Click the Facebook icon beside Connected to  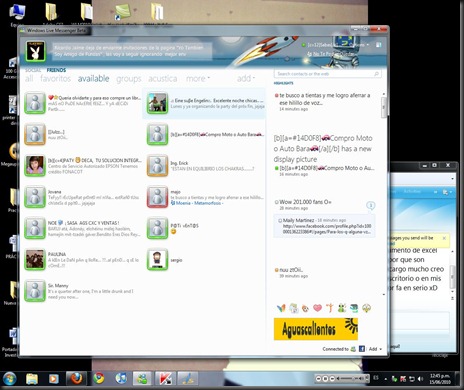[x=362, y=349]
